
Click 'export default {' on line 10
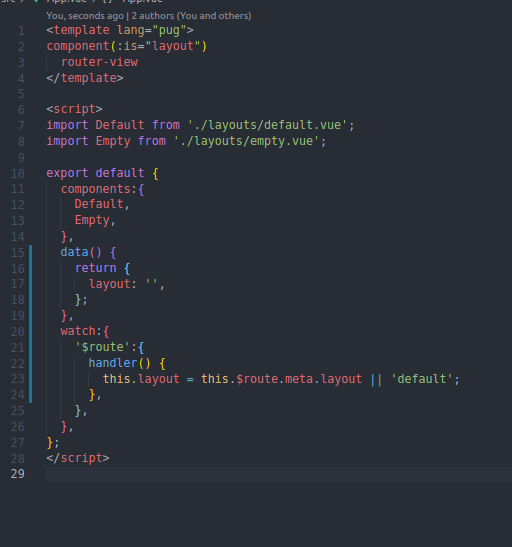103,173
